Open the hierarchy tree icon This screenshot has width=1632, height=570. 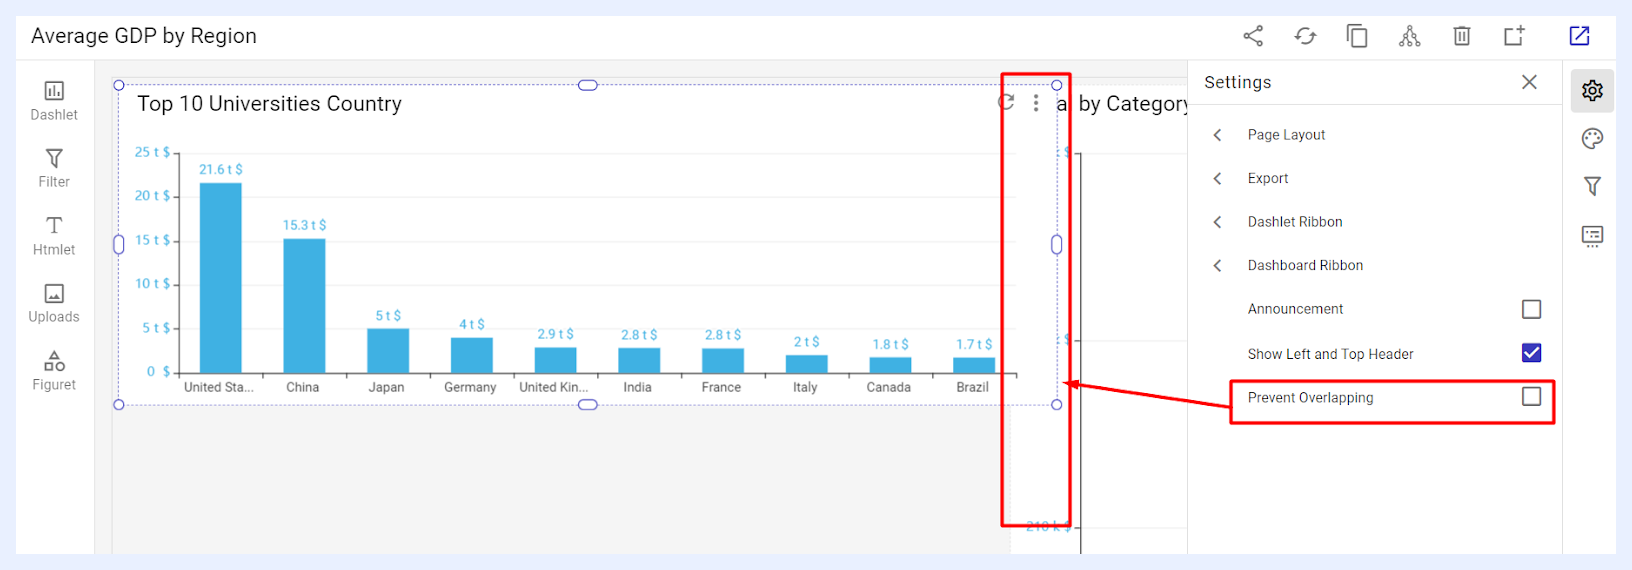(x=1410, y=36)
